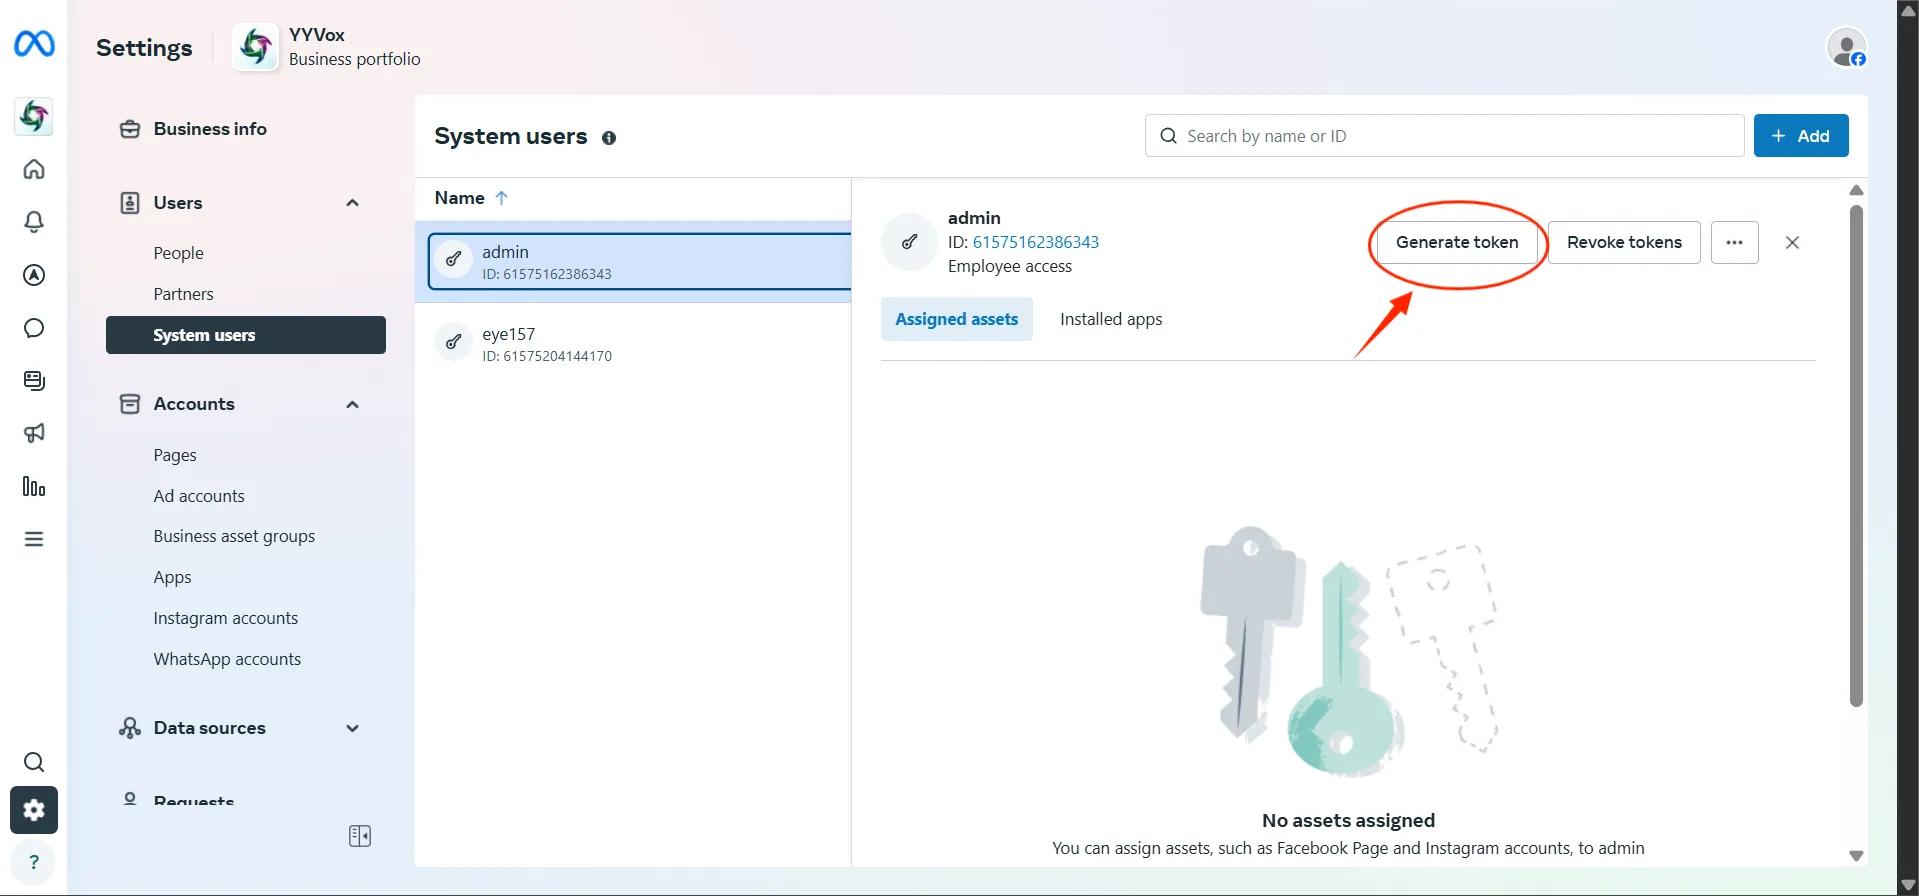The width and height of the screenshot is (1919, 896).
Task: Focus Search by name or ID field
Action: click(x=1444, y=136)
